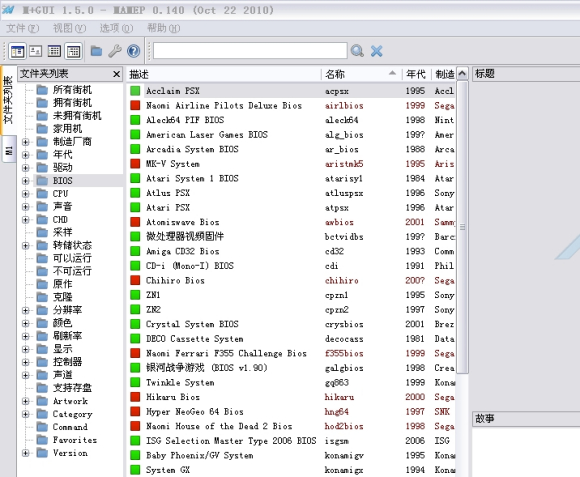The height and width of the screenshot is (477, 580).
Task: Expand the CHD tree node
Action: [26, 220]
